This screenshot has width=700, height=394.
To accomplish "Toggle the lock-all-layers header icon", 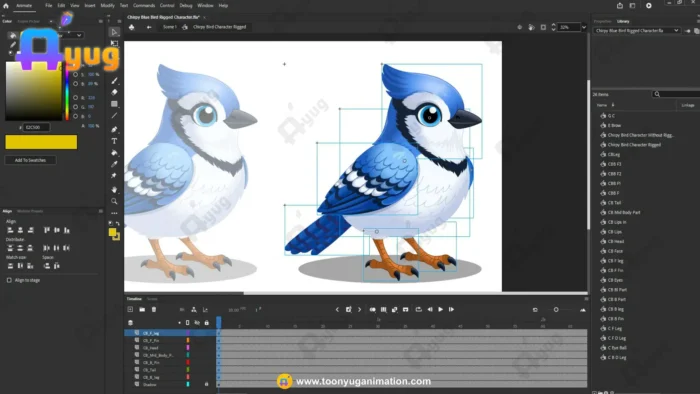I will click(206, 322).
